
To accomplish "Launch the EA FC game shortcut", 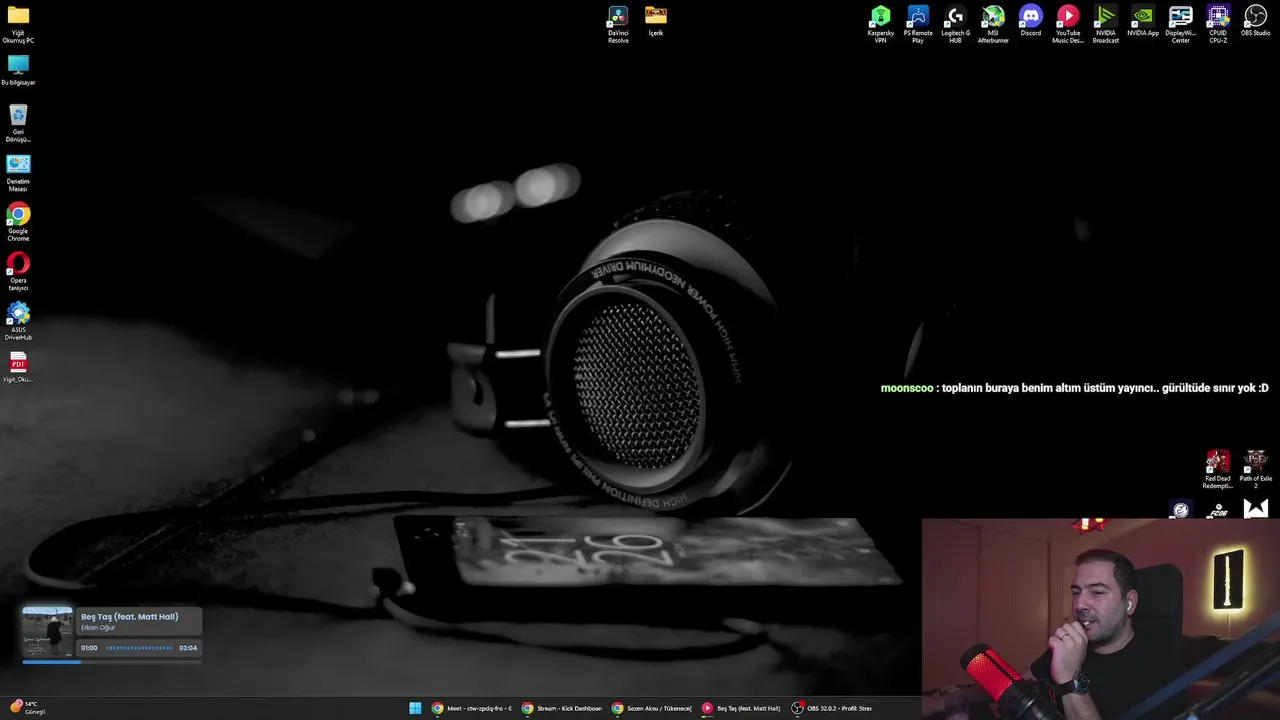I will (x=1218, y=510).
